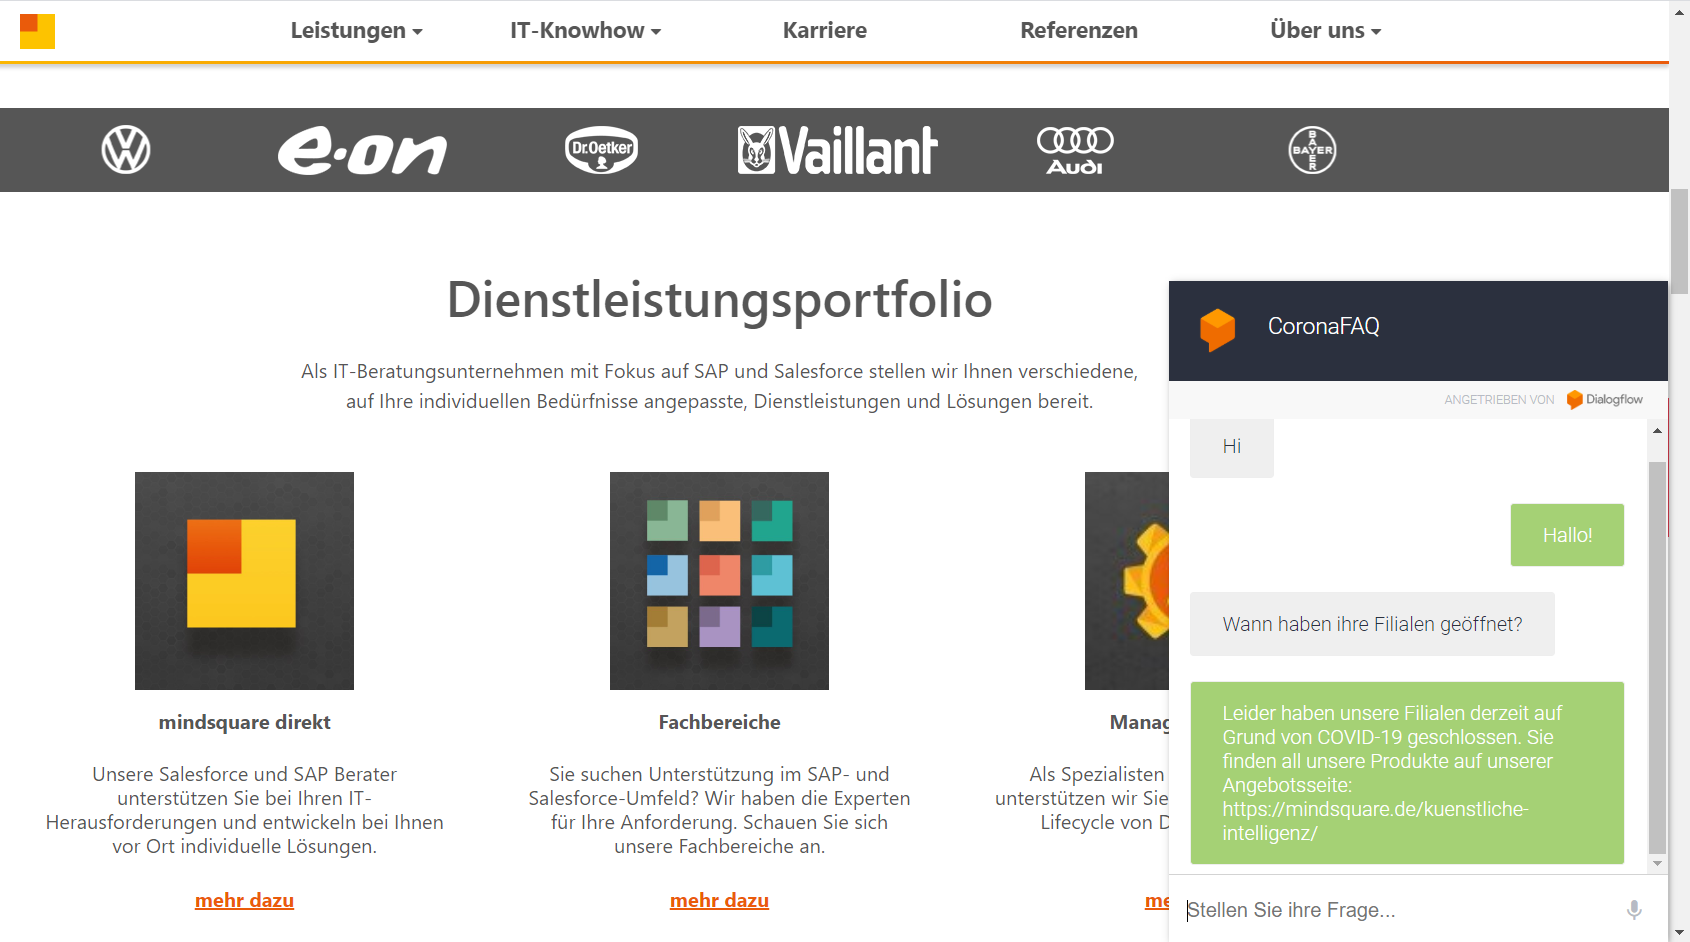1690x942 pixels.
Task: Click the e.on logo
Action: 362,151
